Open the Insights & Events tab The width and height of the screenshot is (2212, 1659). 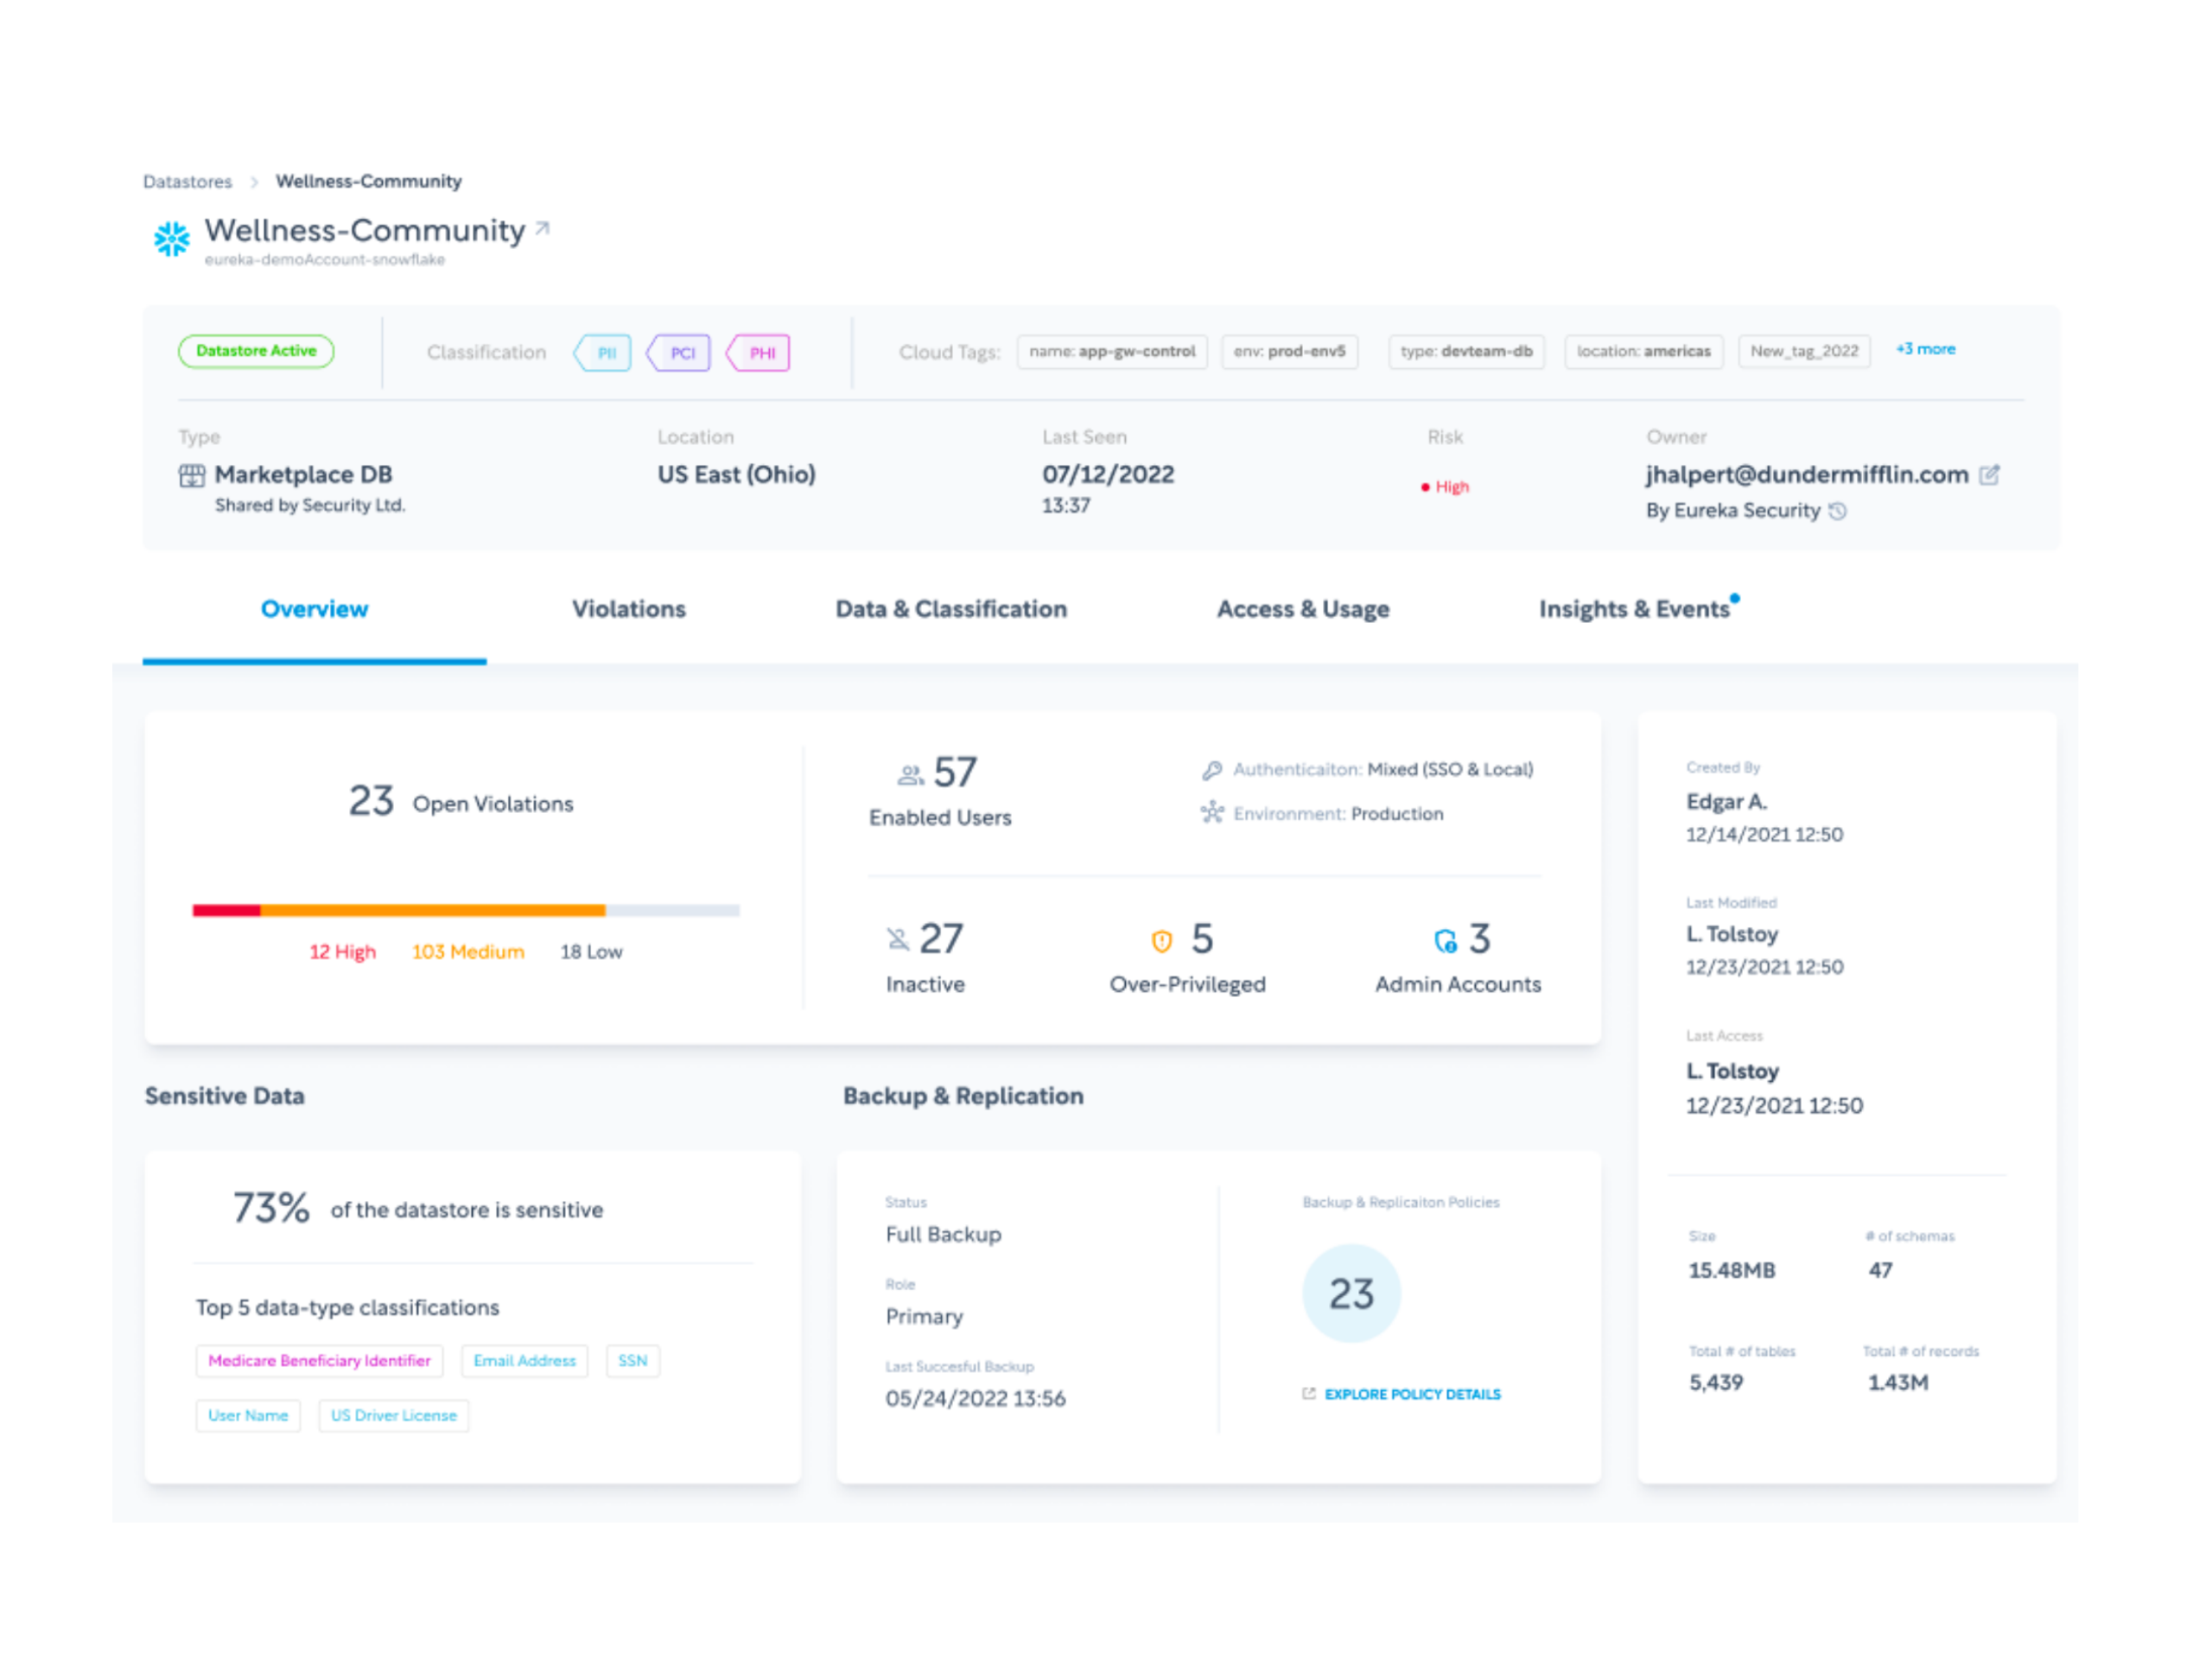coord(1633,609)
